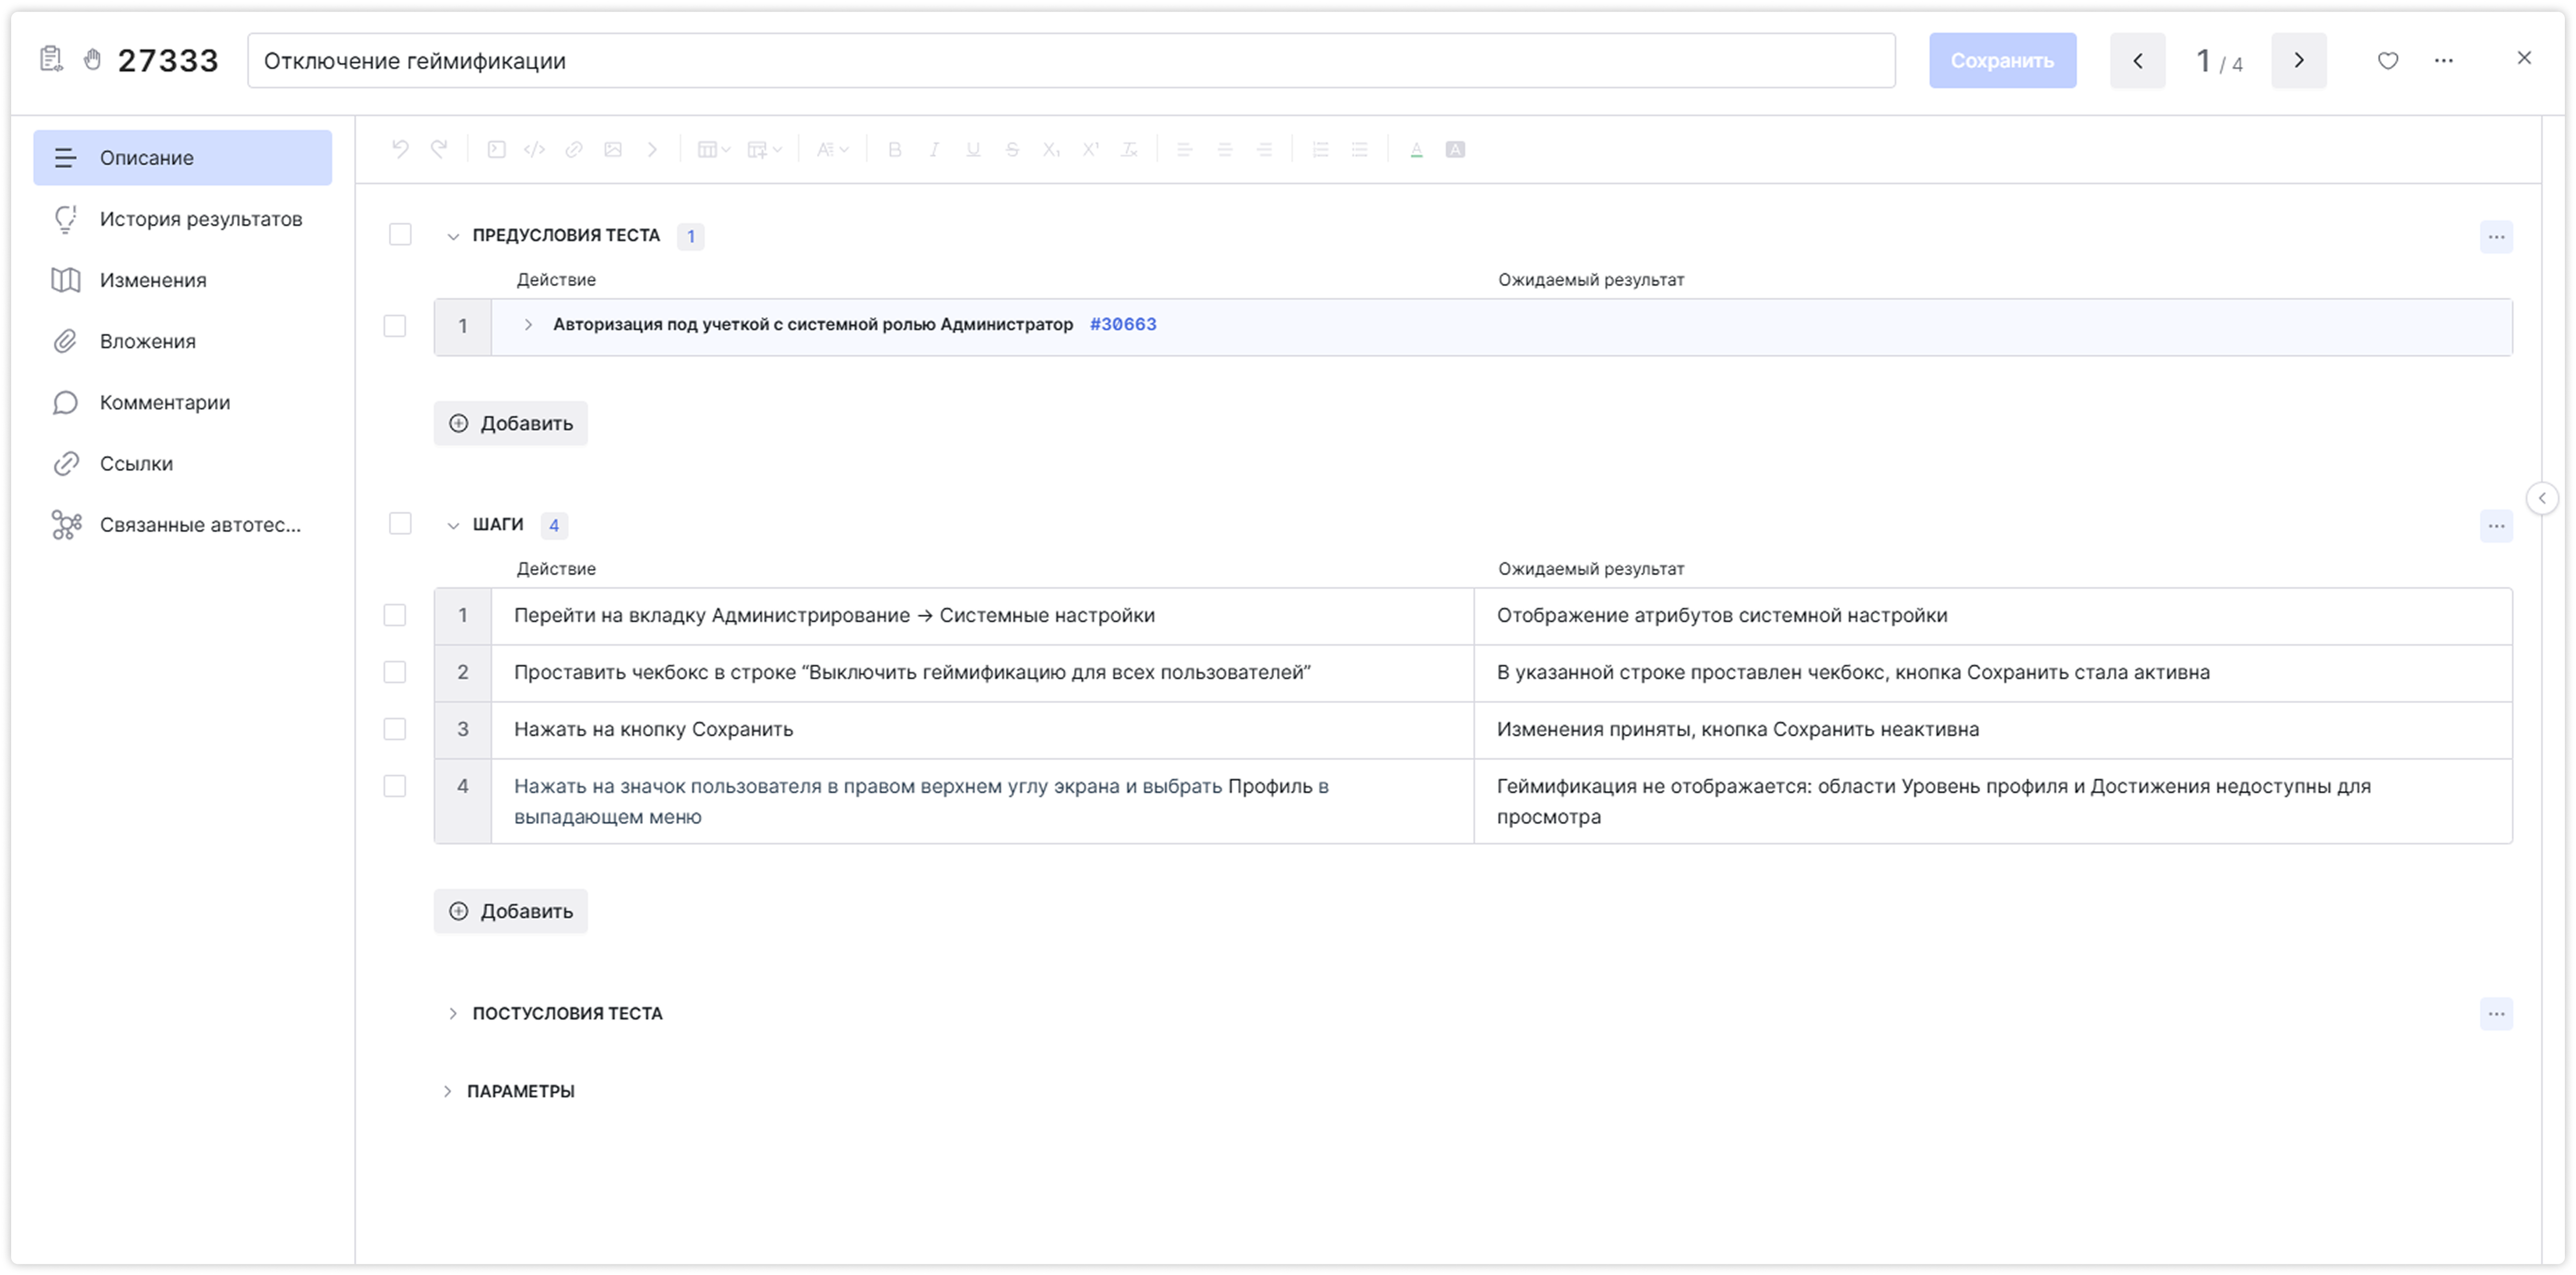Insert hyperlink using the toolbar link icon

pos(574,149)
